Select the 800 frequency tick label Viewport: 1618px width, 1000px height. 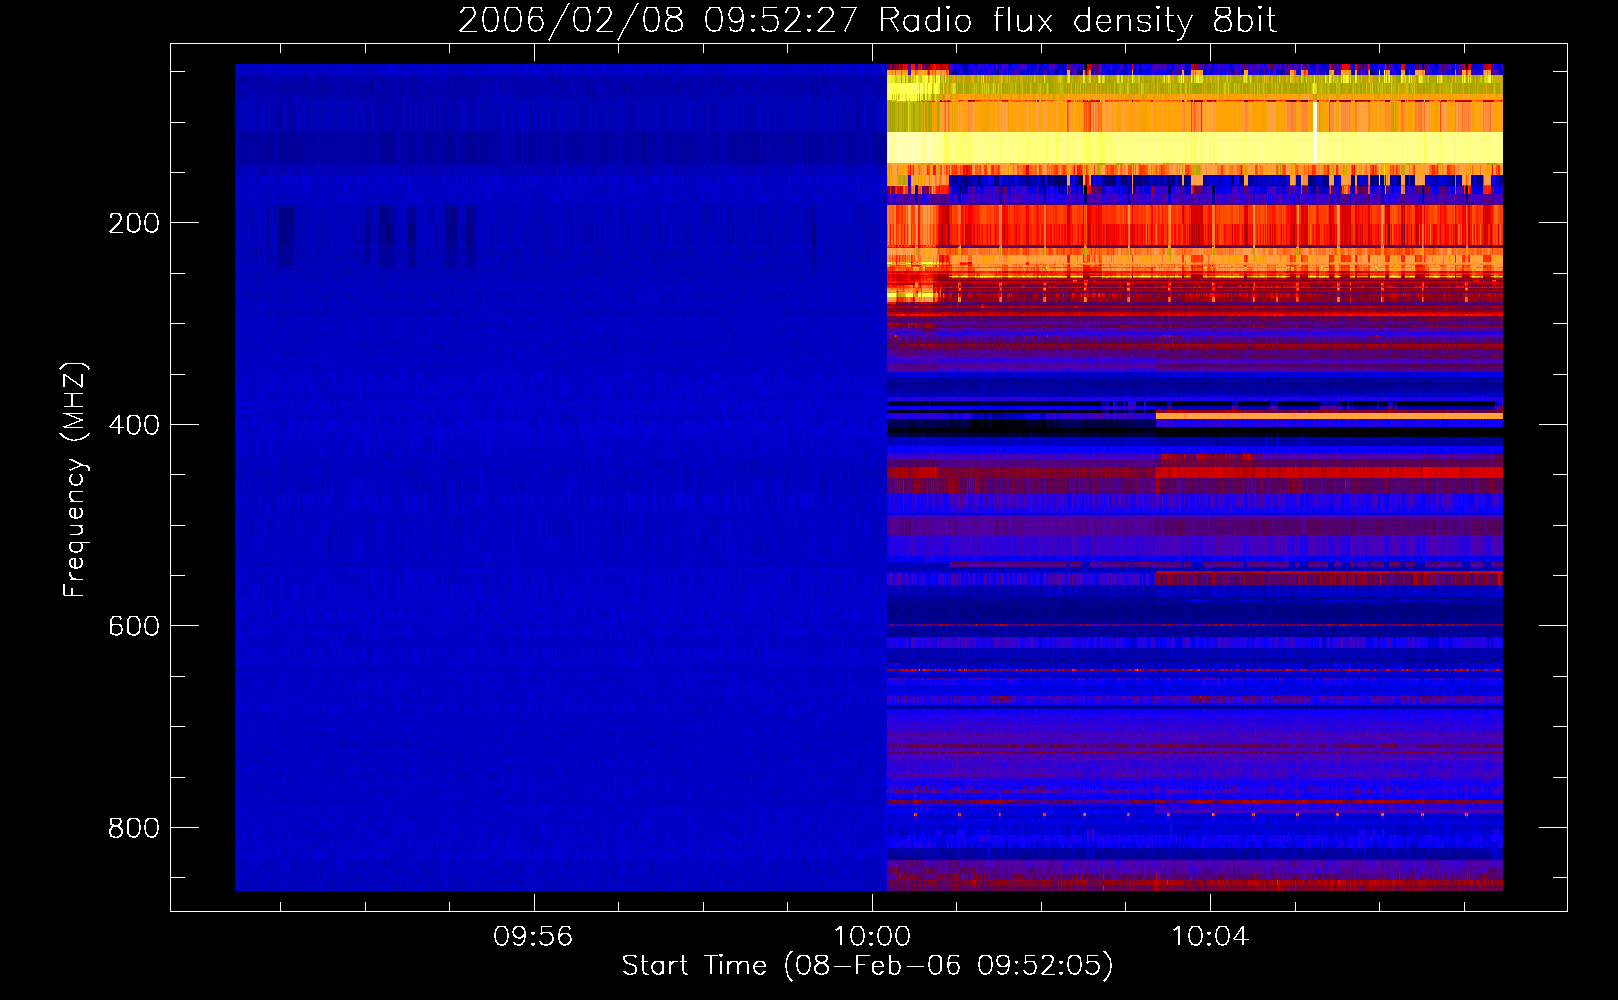coord(134,828)
